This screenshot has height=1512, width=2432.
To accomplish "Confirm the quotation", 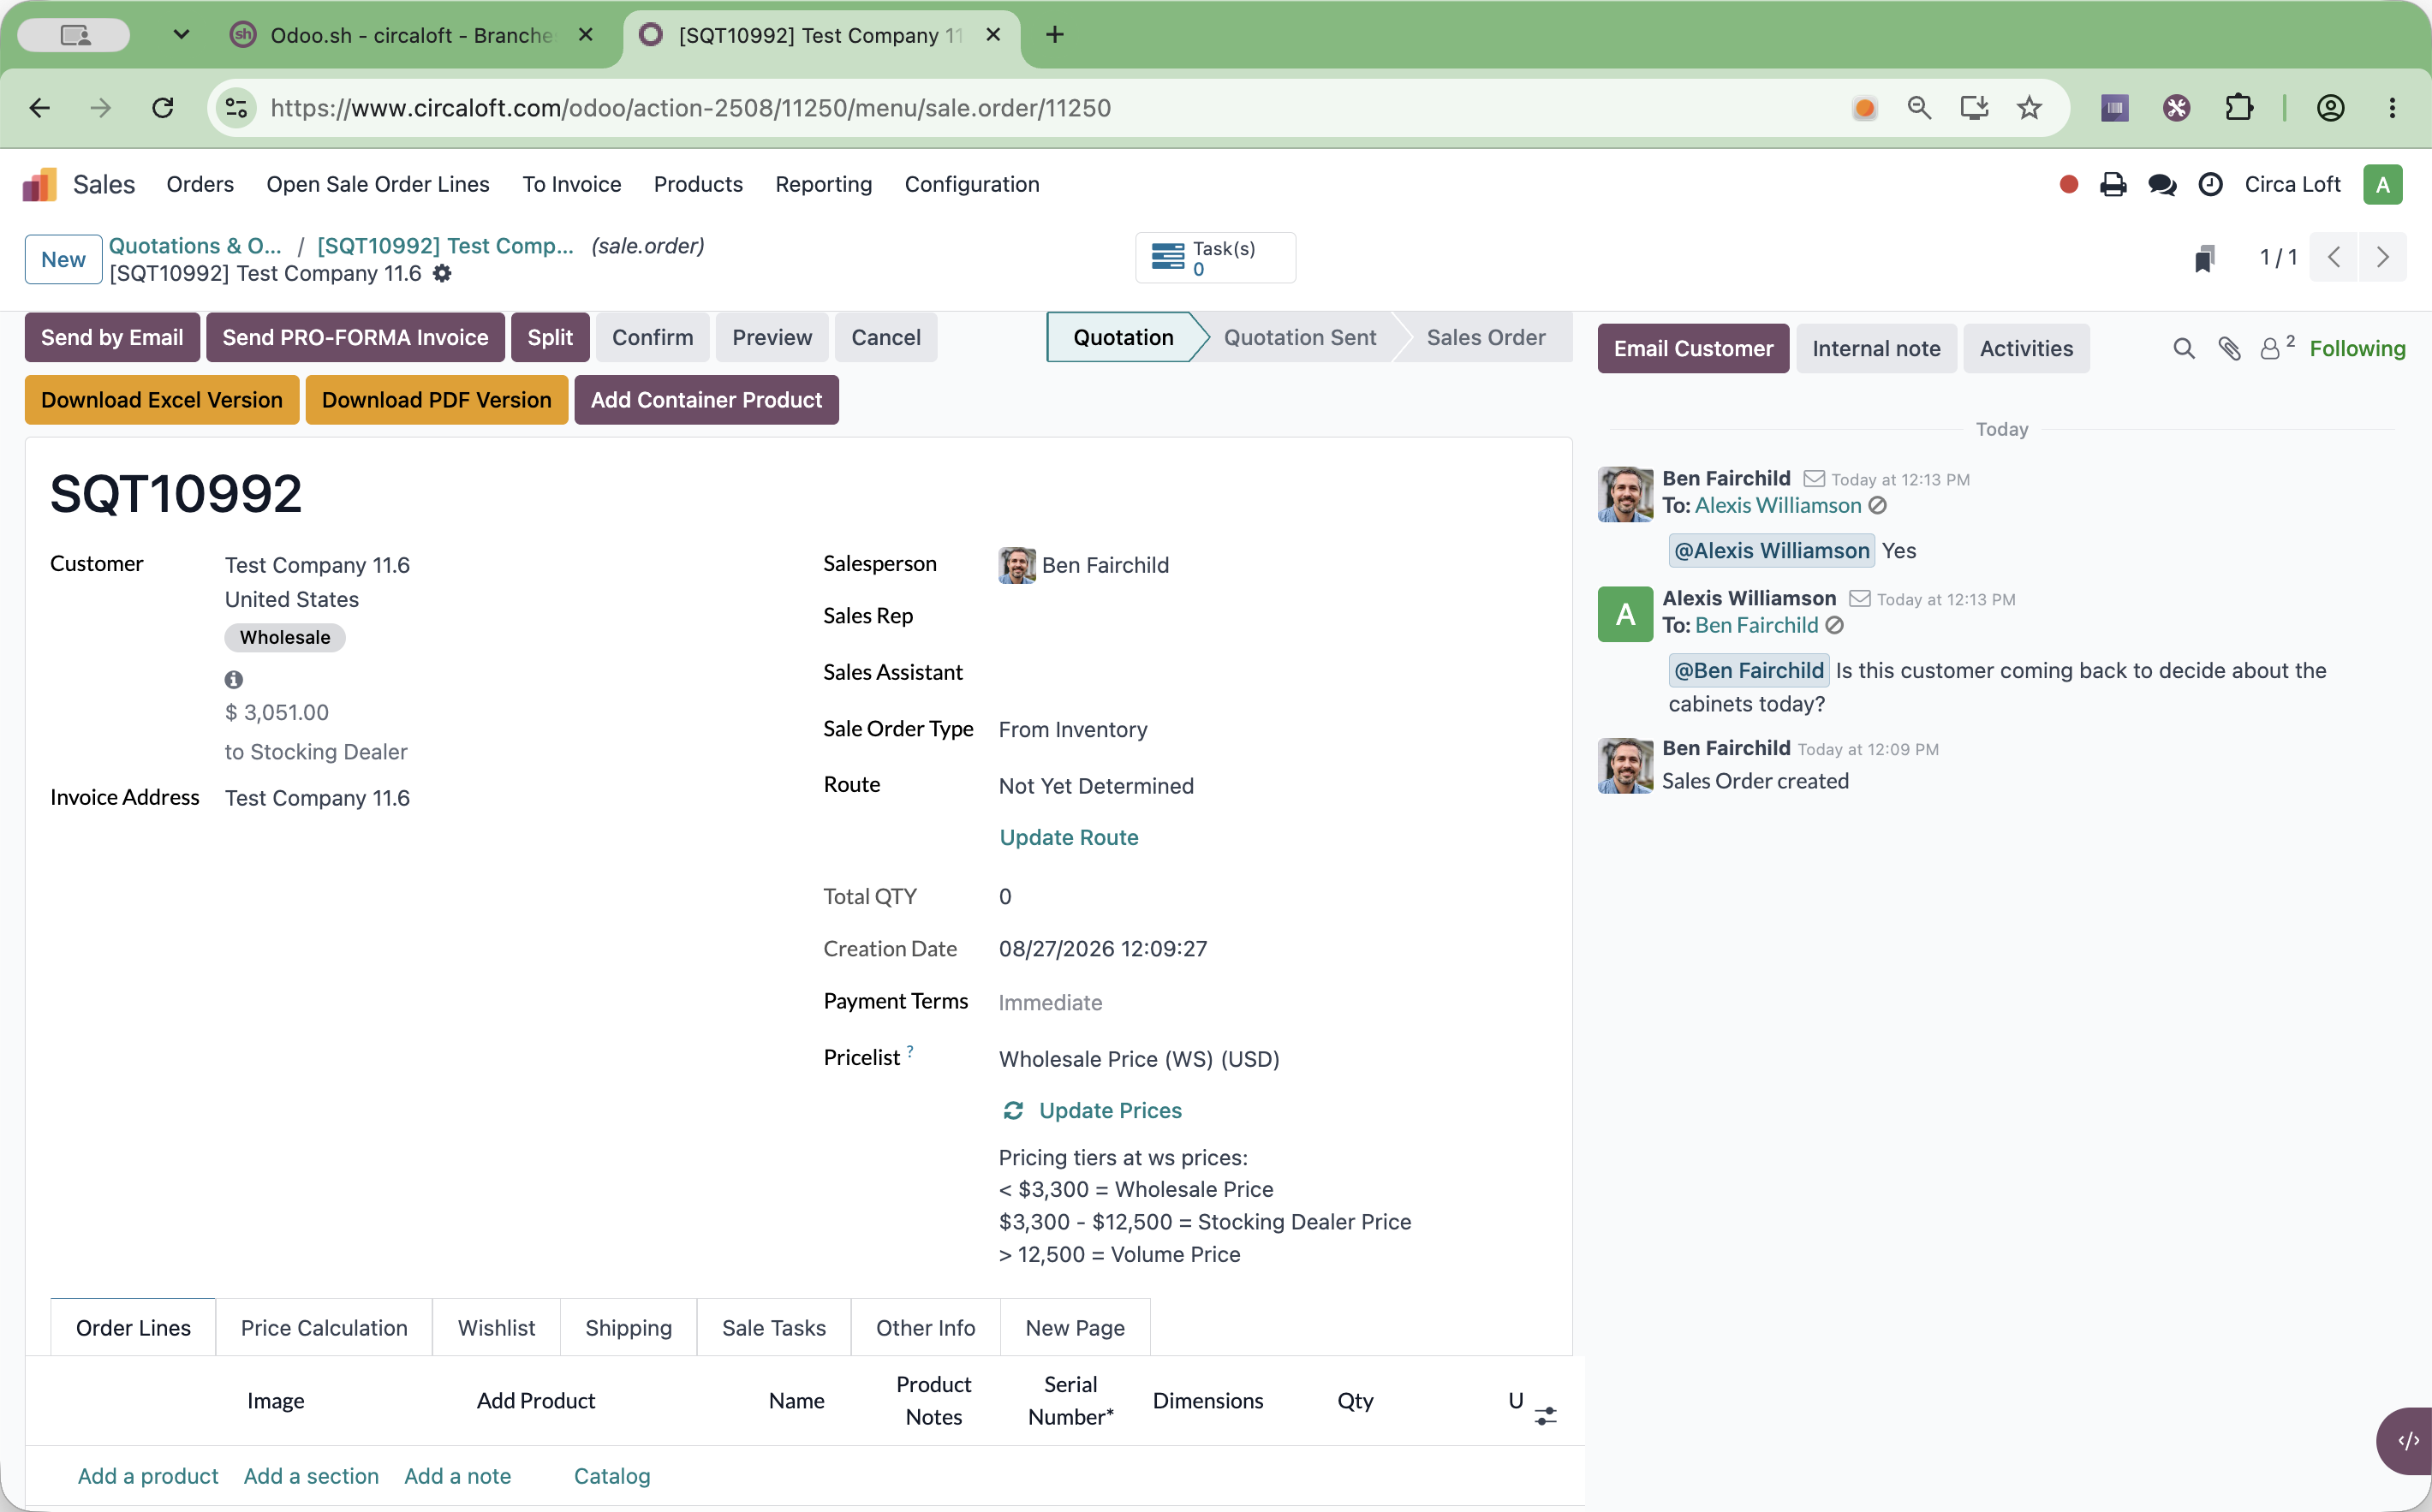I will pyautogui.click(x=652, y=337).
